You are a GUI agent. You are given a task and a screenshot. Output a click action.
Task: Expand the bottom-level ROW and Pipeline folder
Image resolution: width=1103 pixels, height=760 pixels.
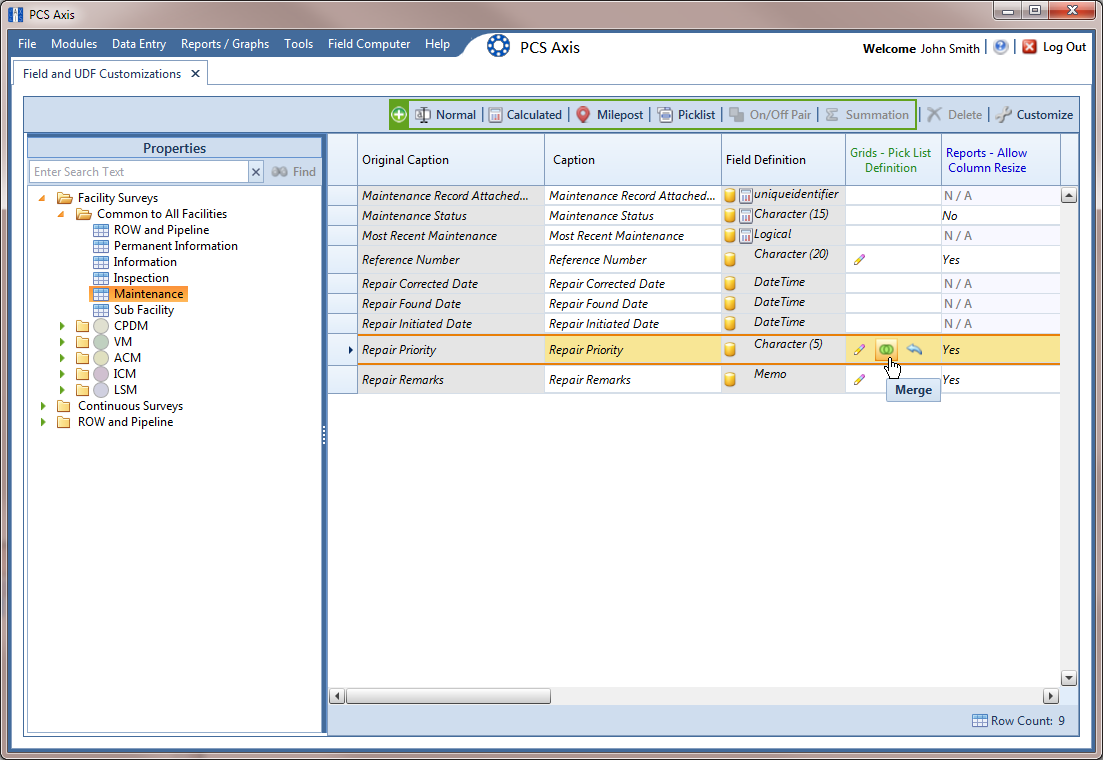point(43,422)
